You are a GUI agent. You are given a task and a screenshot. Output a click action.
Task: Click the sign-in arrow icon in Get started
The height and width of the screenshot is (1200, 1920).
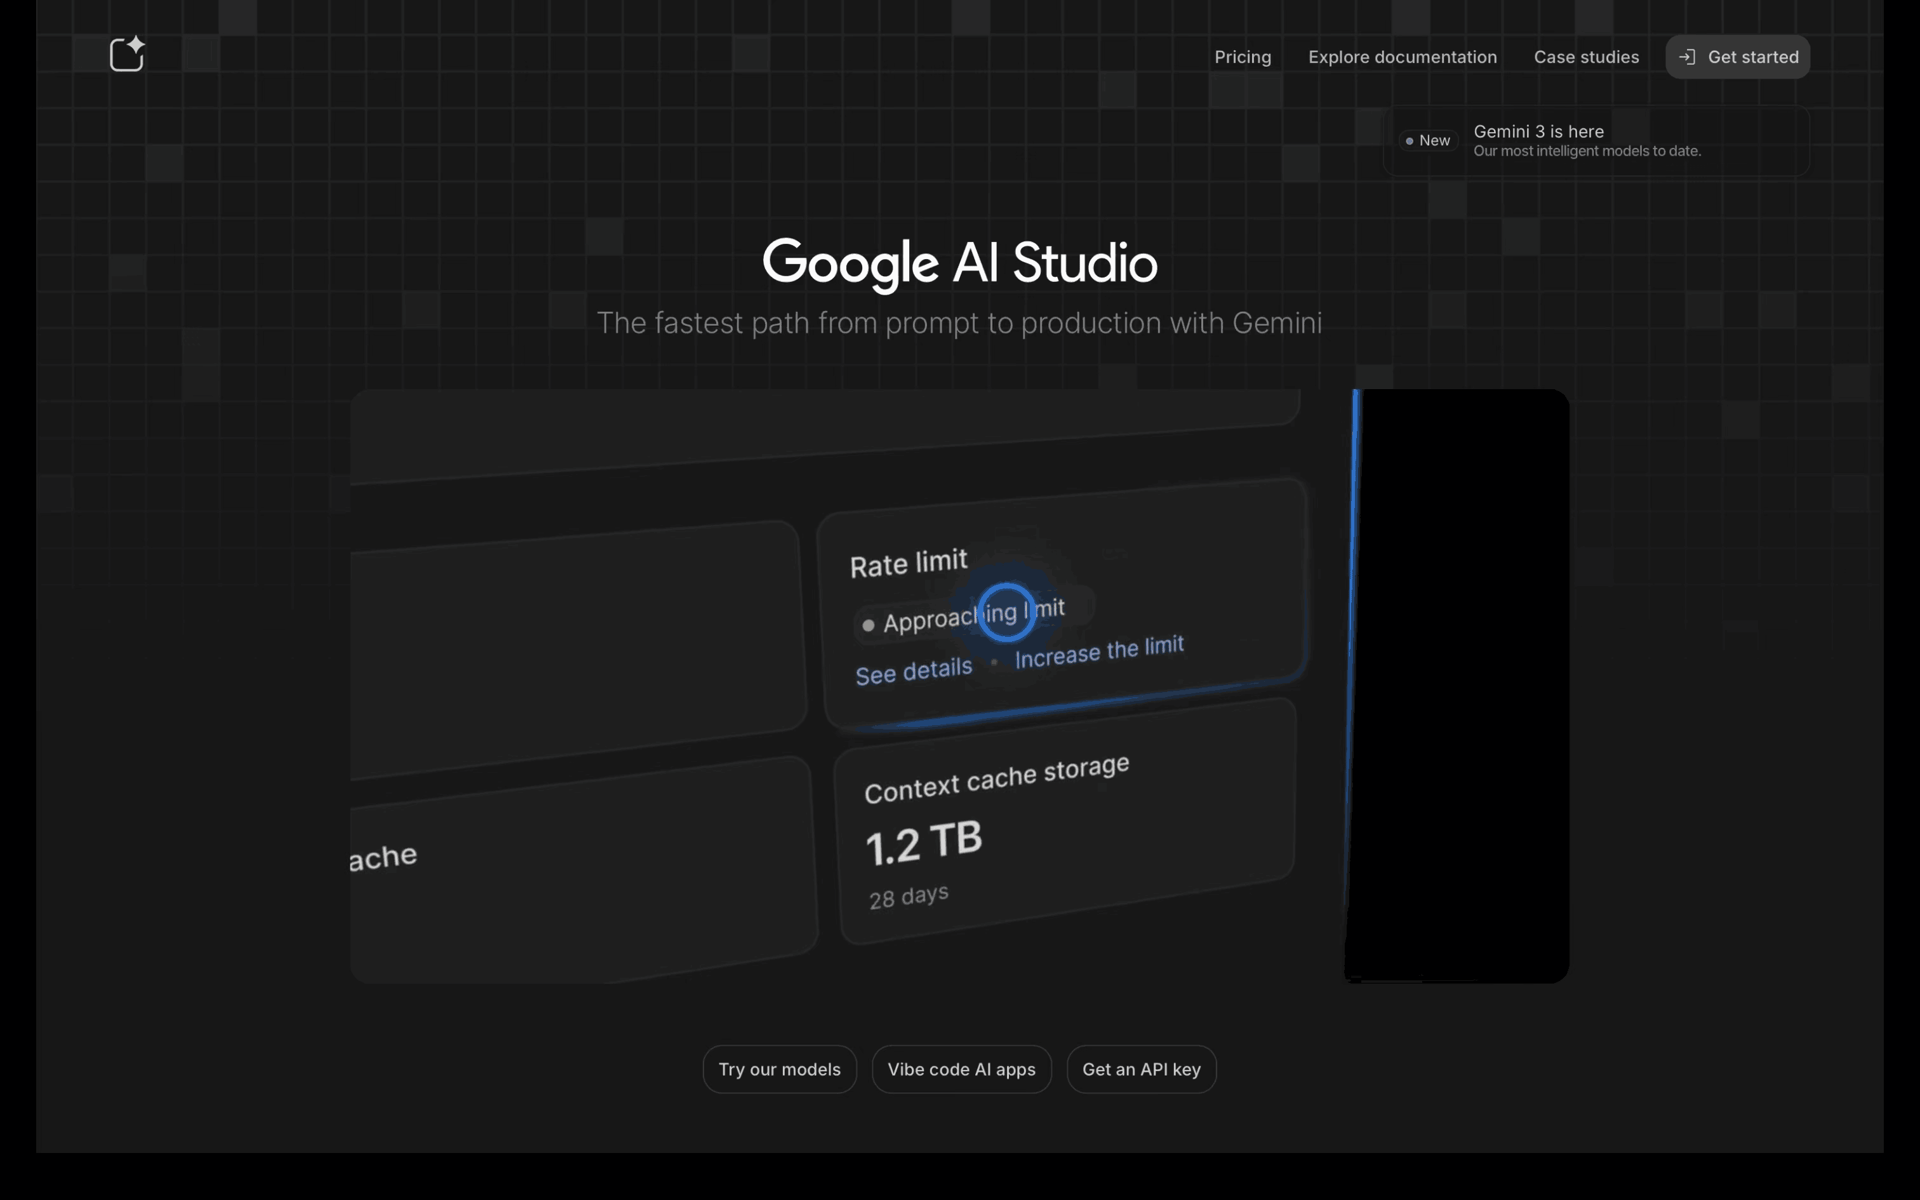[x=1687, y=57]
